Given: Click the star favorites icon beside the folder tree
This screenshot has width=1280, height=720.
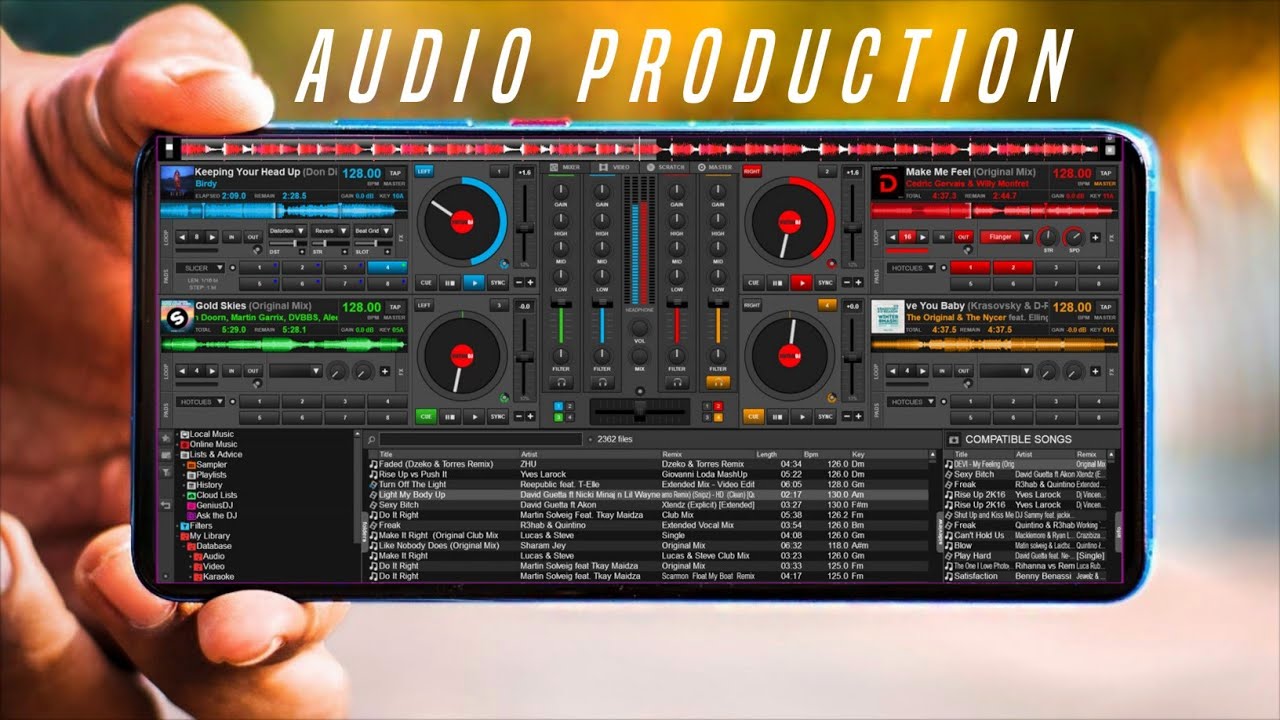Looking at the screenshot, I should 166,438.
